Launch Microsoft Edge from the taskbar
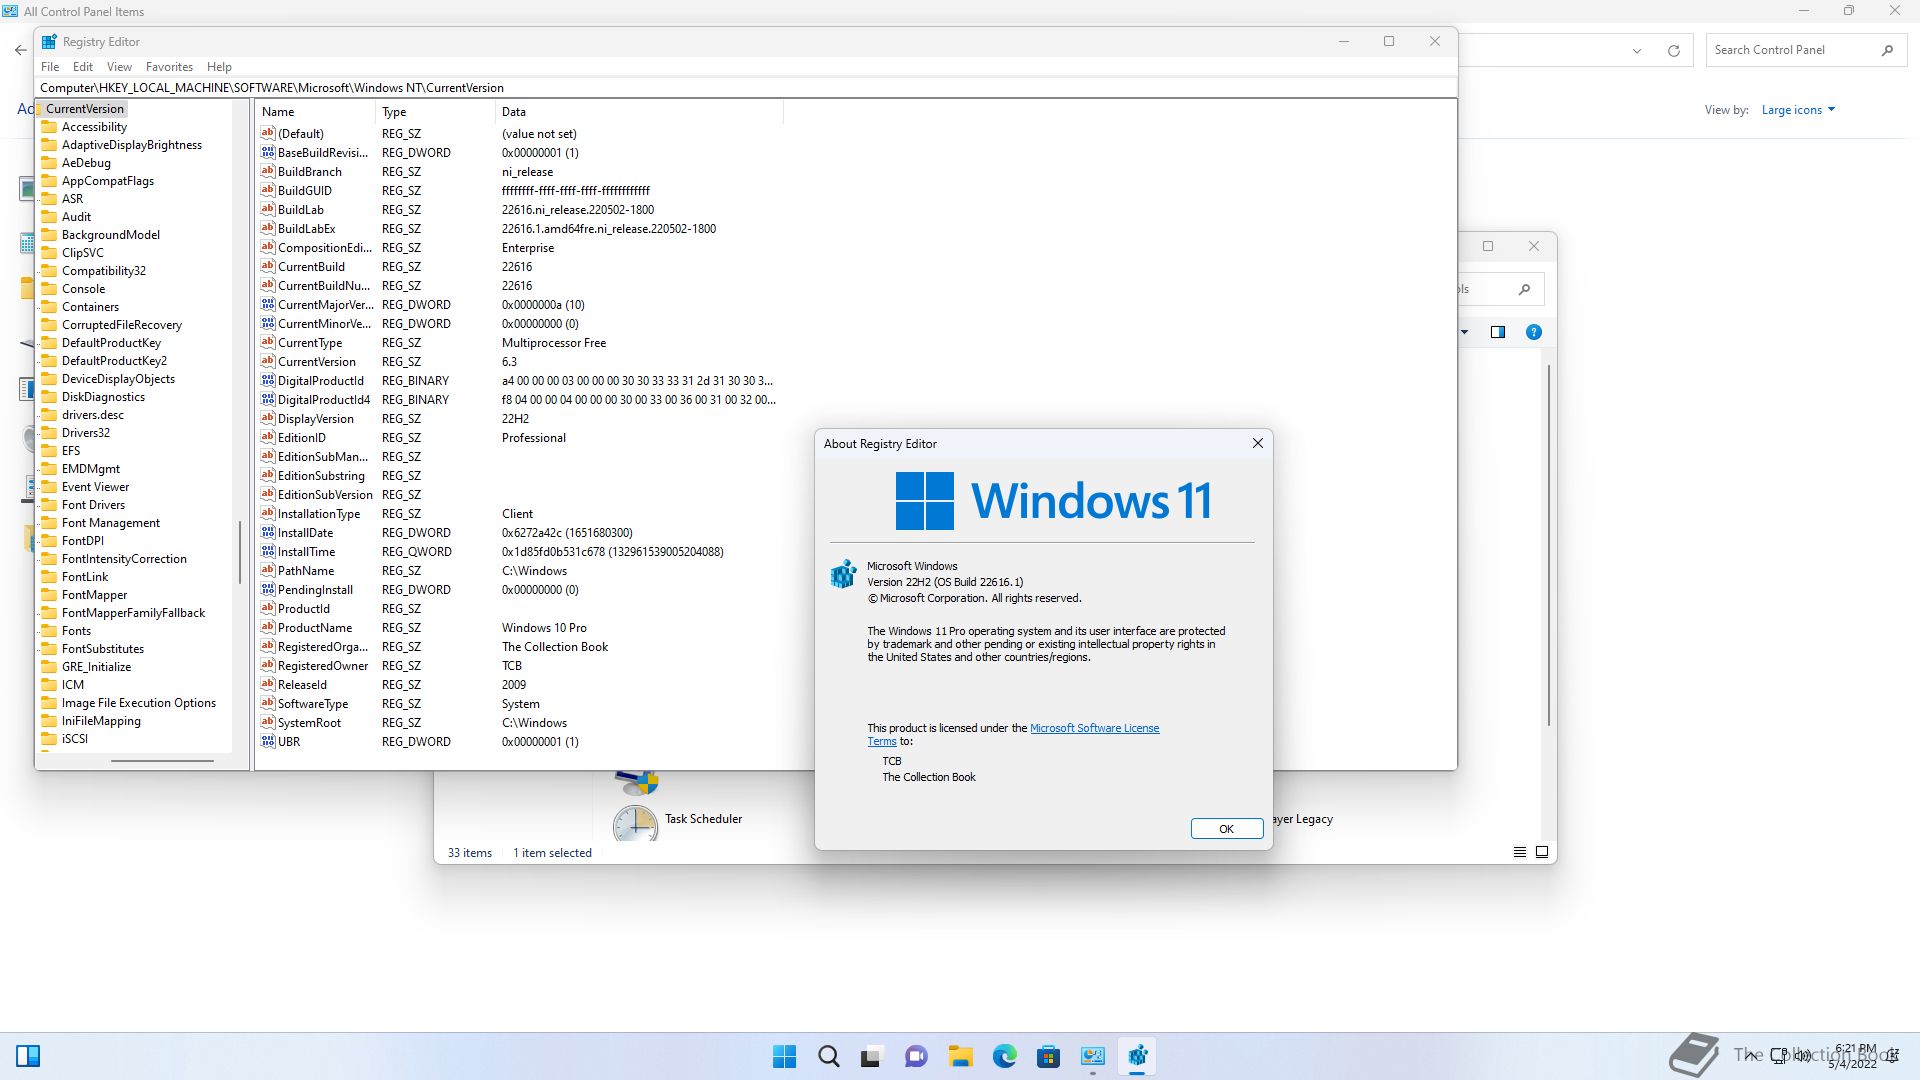This screenshot has height=1080, width=1920. click(1004, 1056)
